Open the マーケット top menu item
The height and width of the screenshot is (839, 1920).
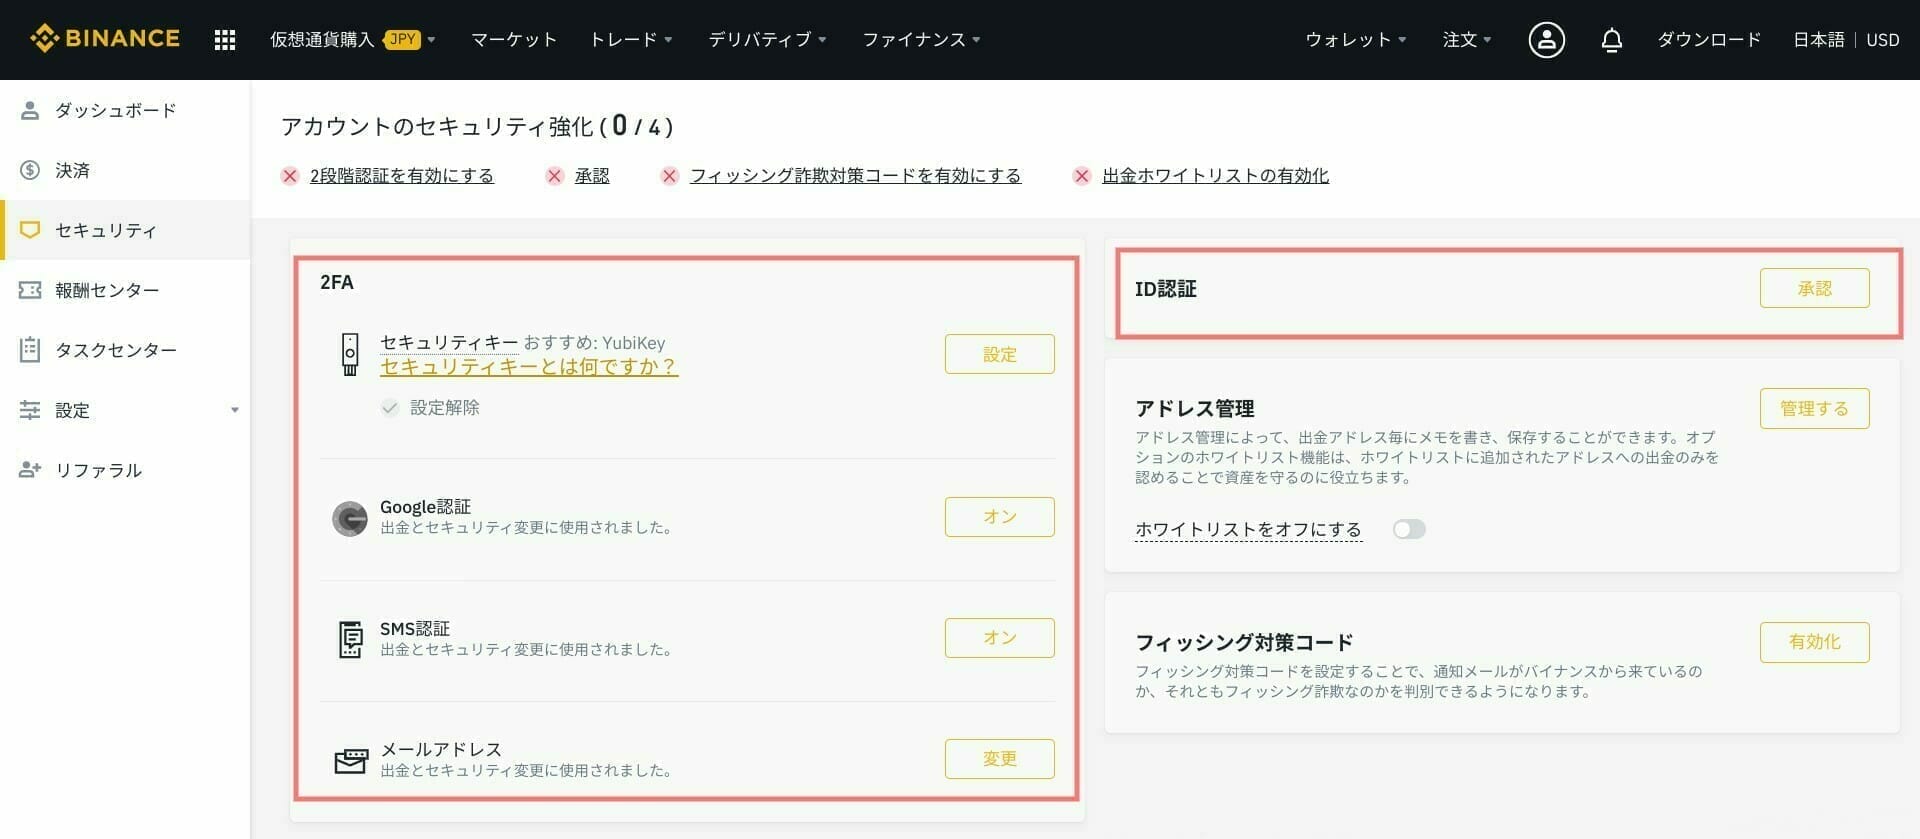tap(514, 40)
